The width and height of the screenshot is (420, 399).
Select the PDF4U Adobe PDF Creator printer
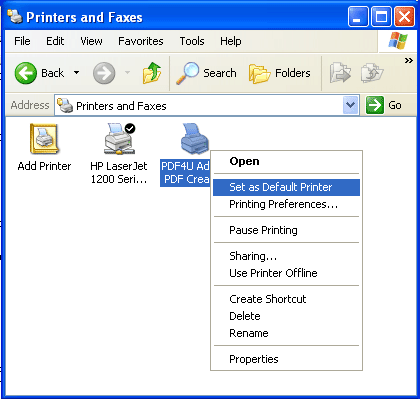tap(195, 139)
